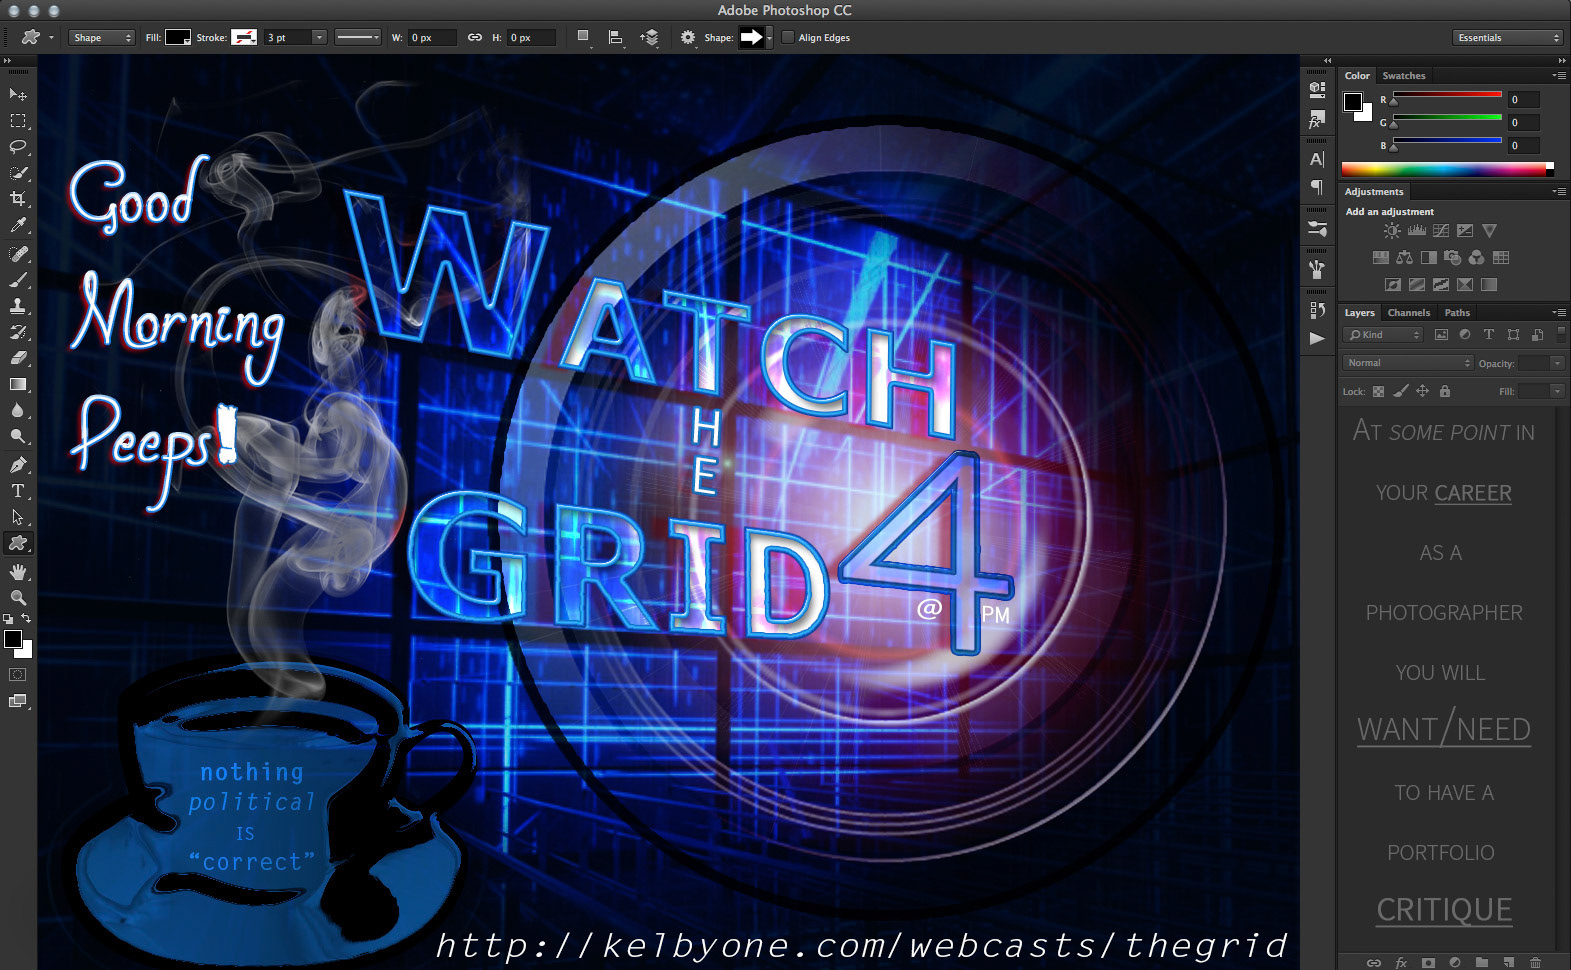Open the Actions panel play icon

click(x=1317, y=339)
